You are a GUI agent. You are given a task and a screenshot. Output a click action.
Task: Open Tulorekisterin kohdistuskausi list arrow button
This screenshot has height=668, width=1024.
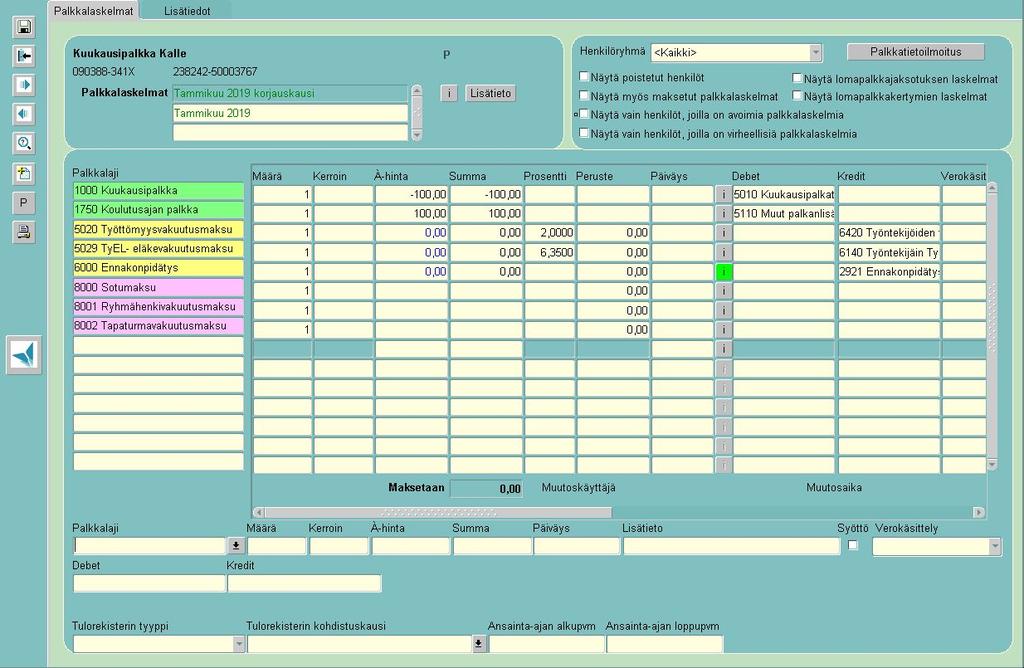[479, 644]
